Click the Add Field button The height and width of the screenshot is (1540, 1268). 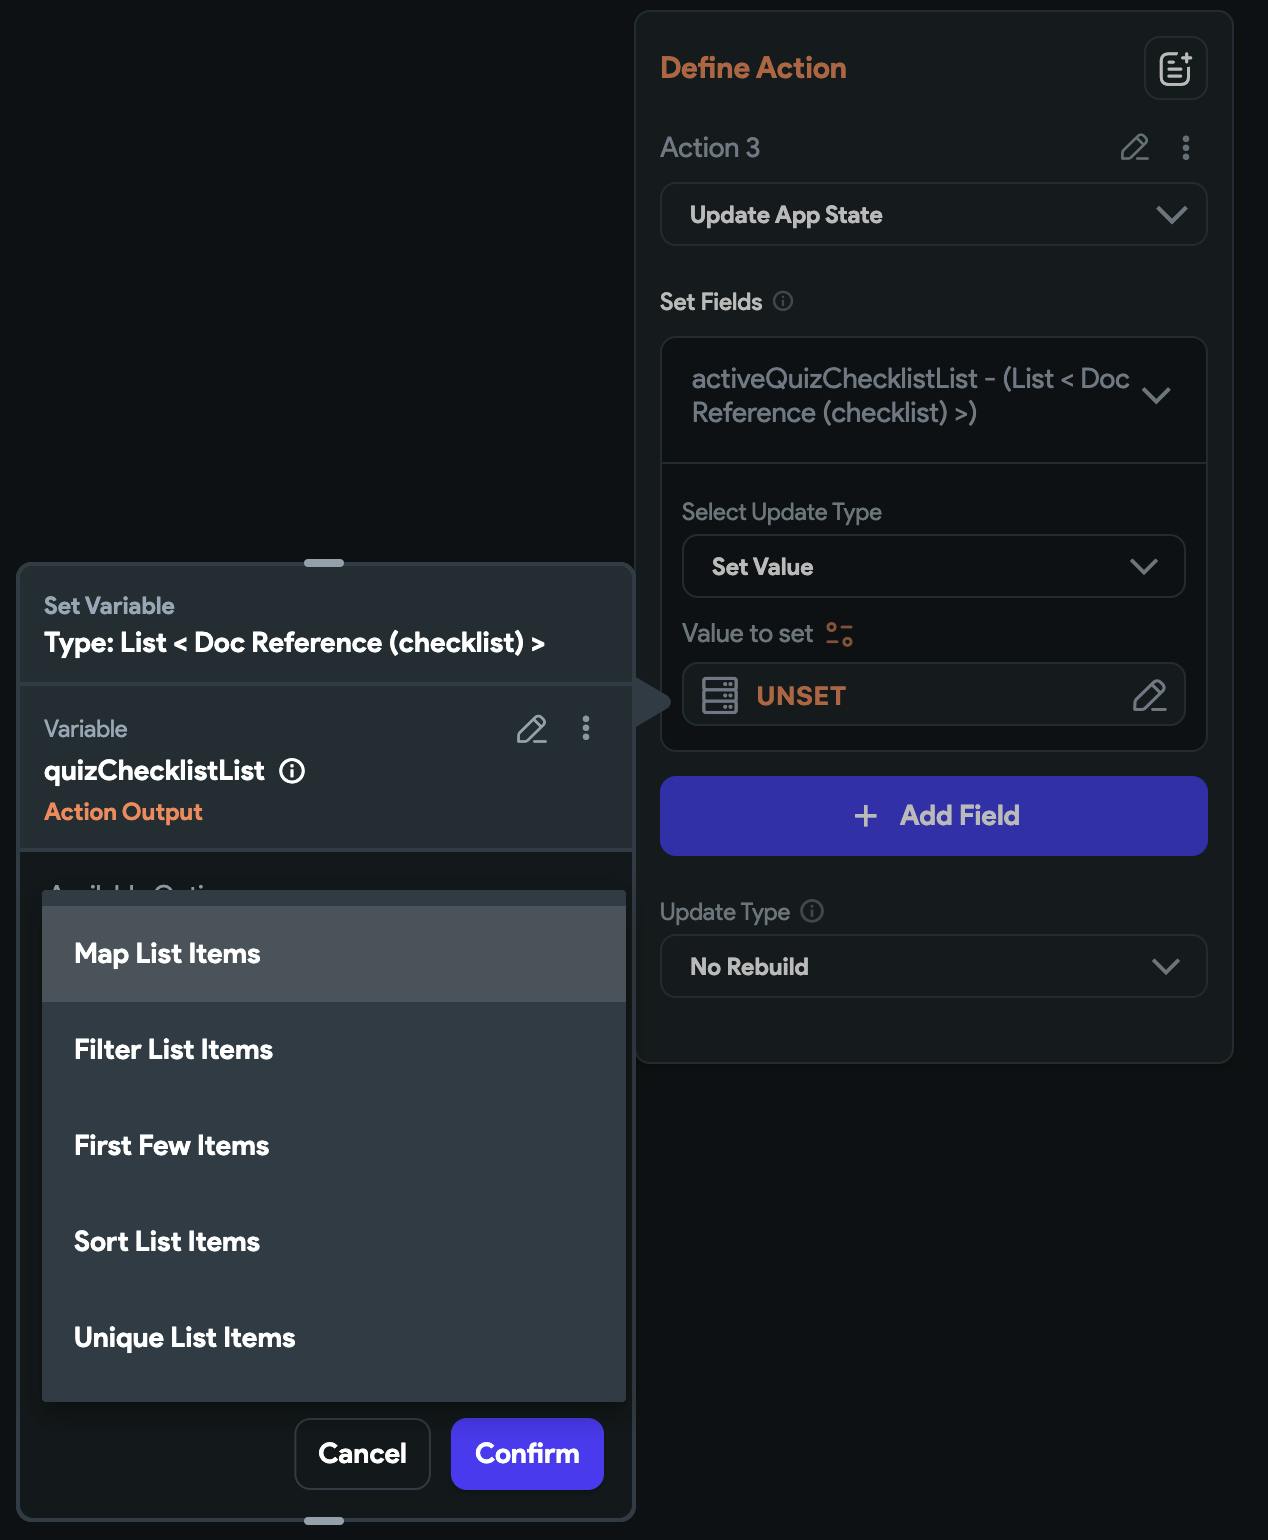click(933, 816)
